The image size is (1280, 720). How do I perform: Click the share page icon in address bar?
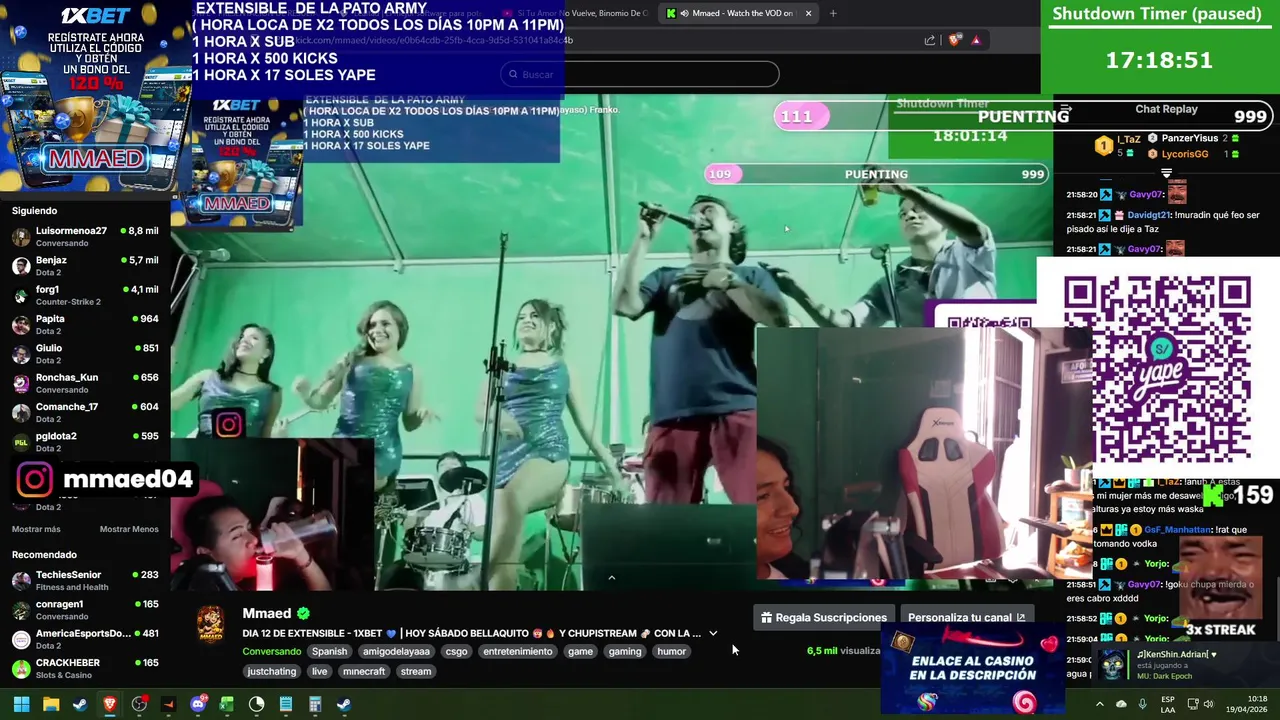[930, 40]
